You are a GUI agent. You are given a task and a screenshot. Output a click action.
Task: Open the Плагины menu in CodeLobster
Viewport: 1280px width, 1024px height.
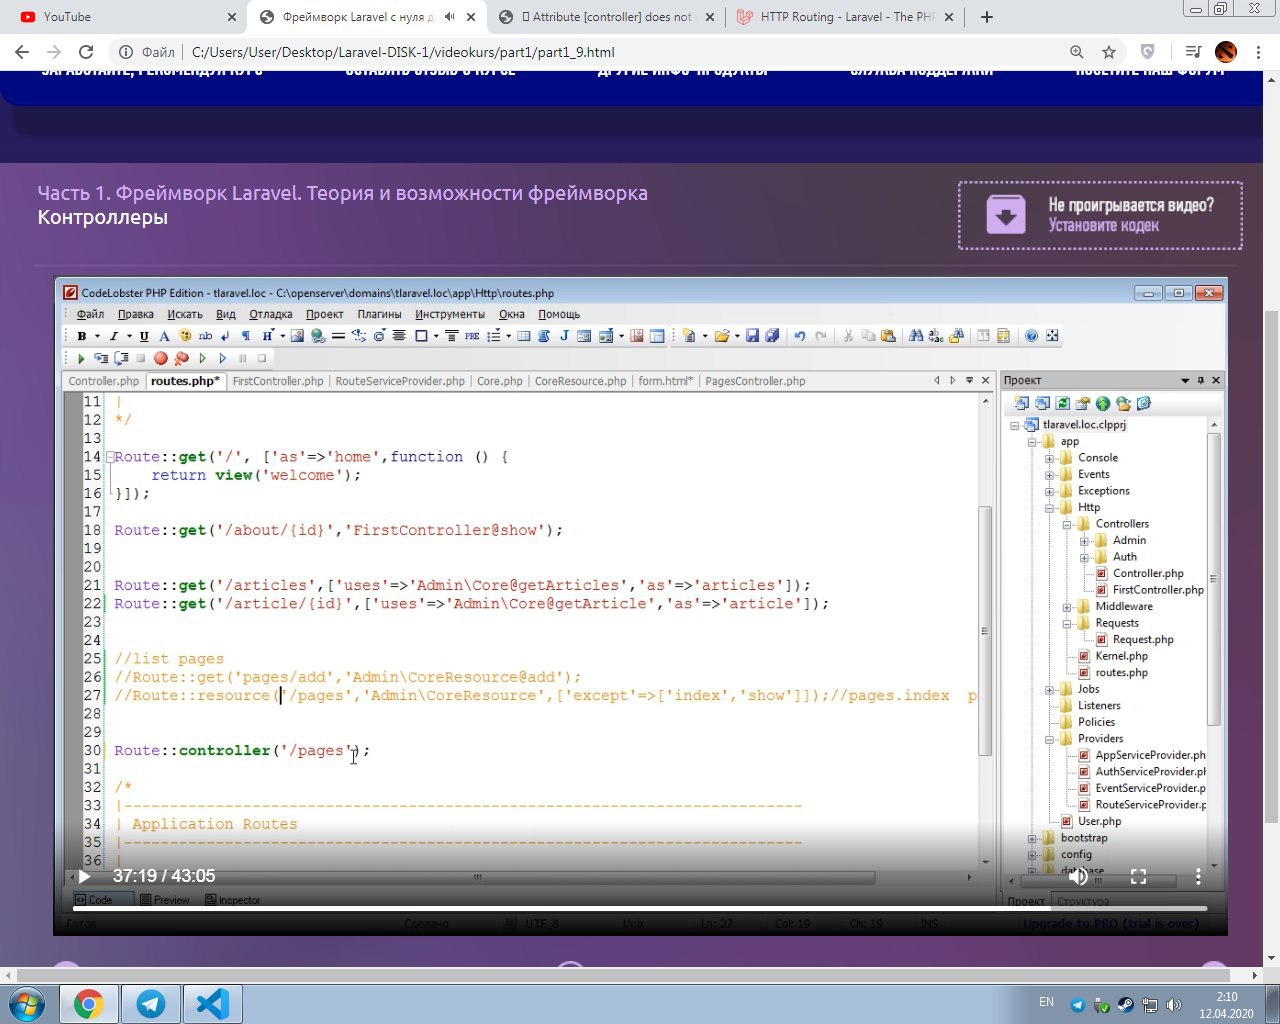click(x=380, y=314)
